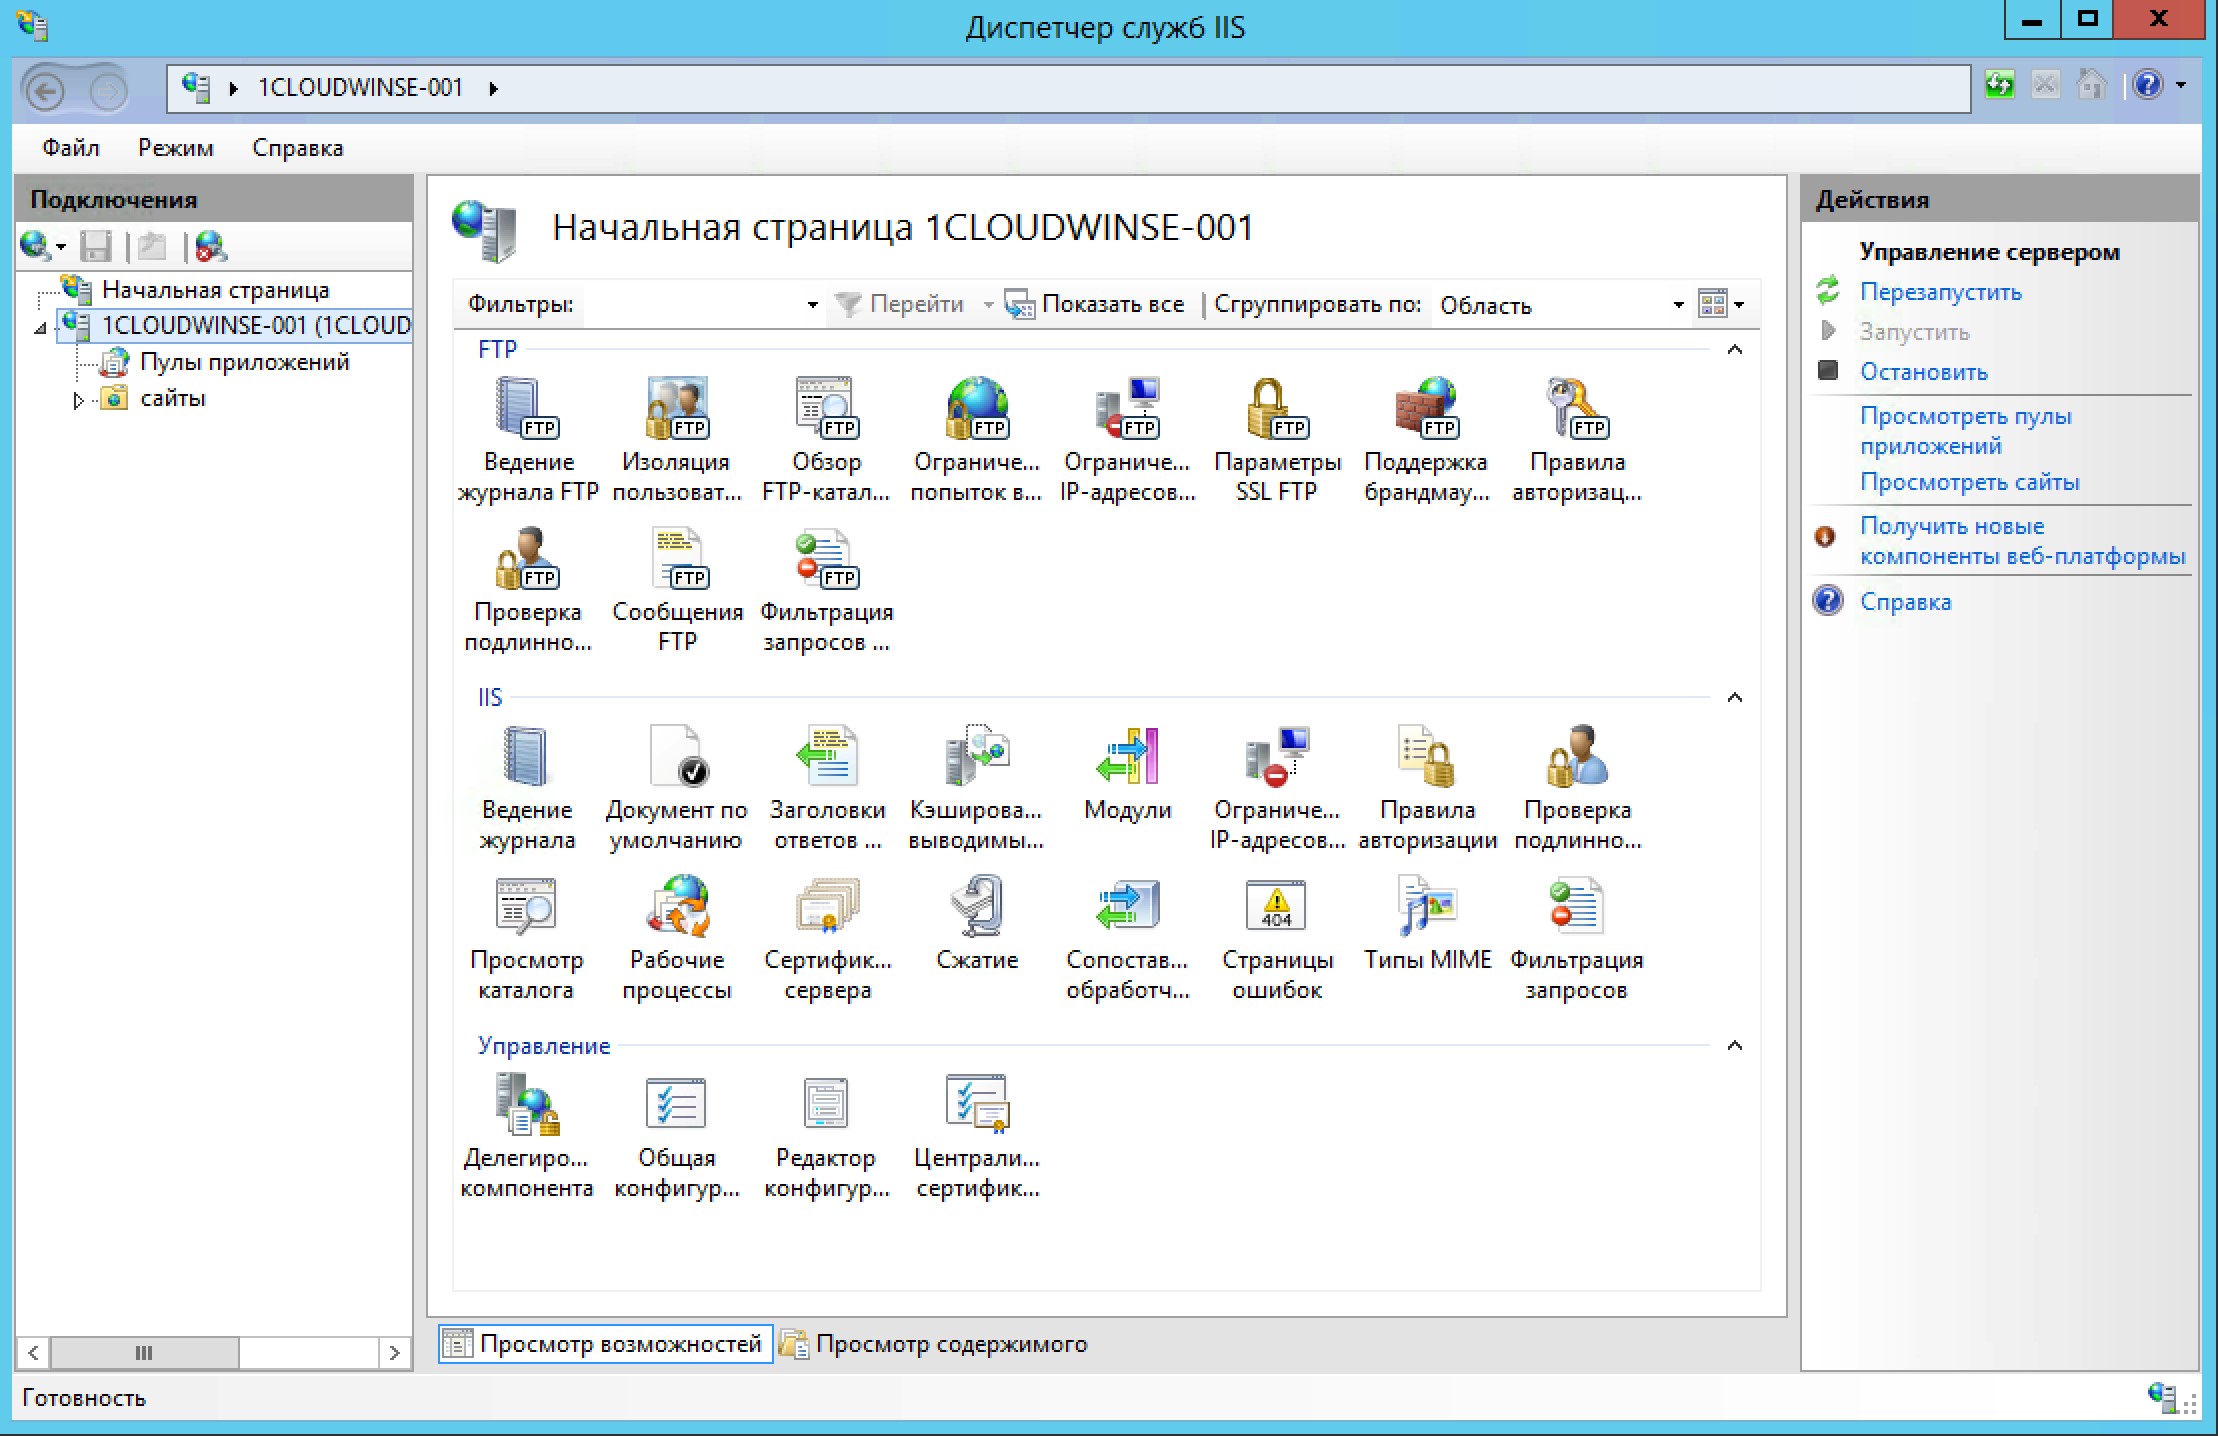Image resolution: width=2218 pixels, height=1436 pixels.
Task: Switch to Просмотр содержимого tab
Action: coord(934,1343)
